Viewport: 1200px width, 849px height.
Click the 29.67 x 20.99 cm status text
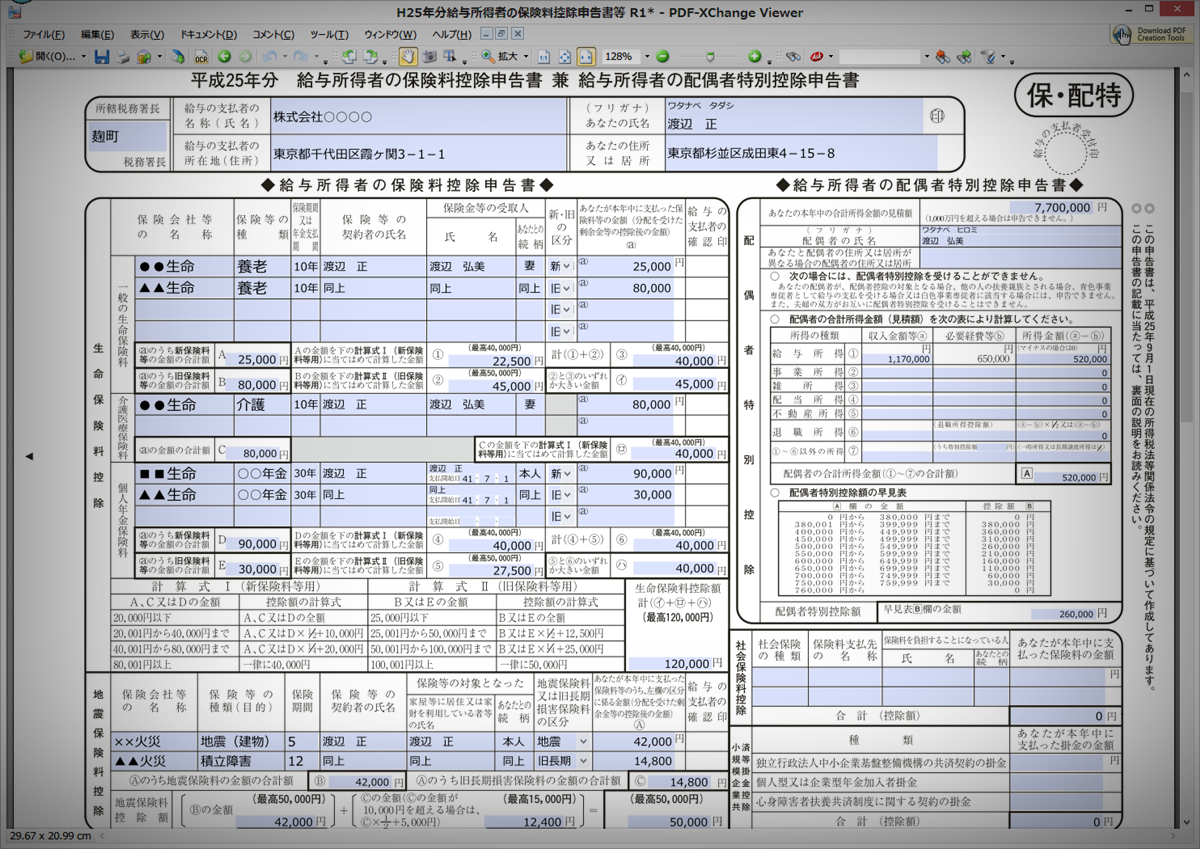pyautogui.click(x=50, y=836)
